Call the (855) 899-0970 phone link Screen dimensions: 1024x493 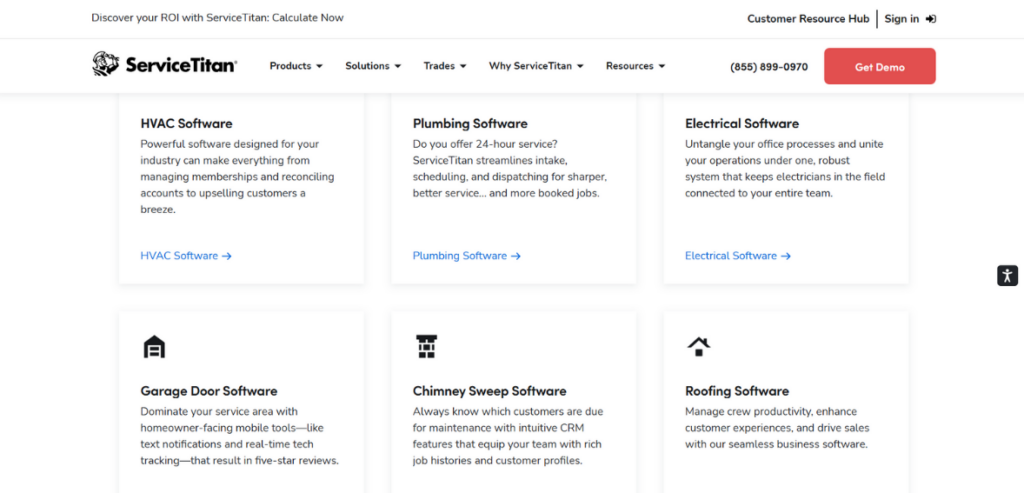tap(769, 67)
